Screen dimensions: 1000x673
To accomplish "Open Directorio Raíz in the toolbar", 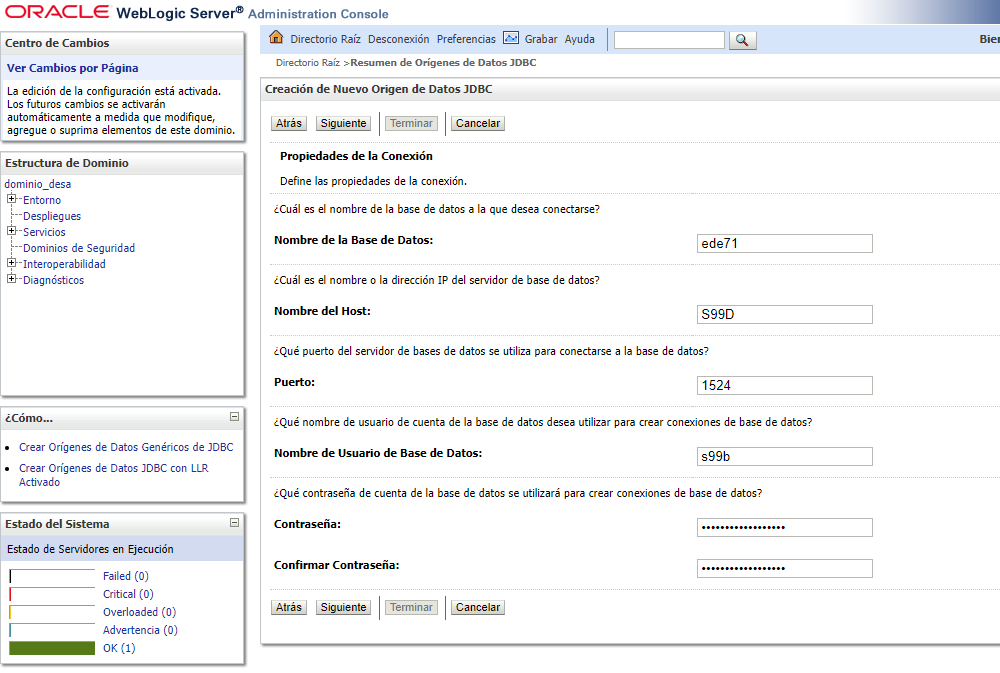I will coord(325,39).
